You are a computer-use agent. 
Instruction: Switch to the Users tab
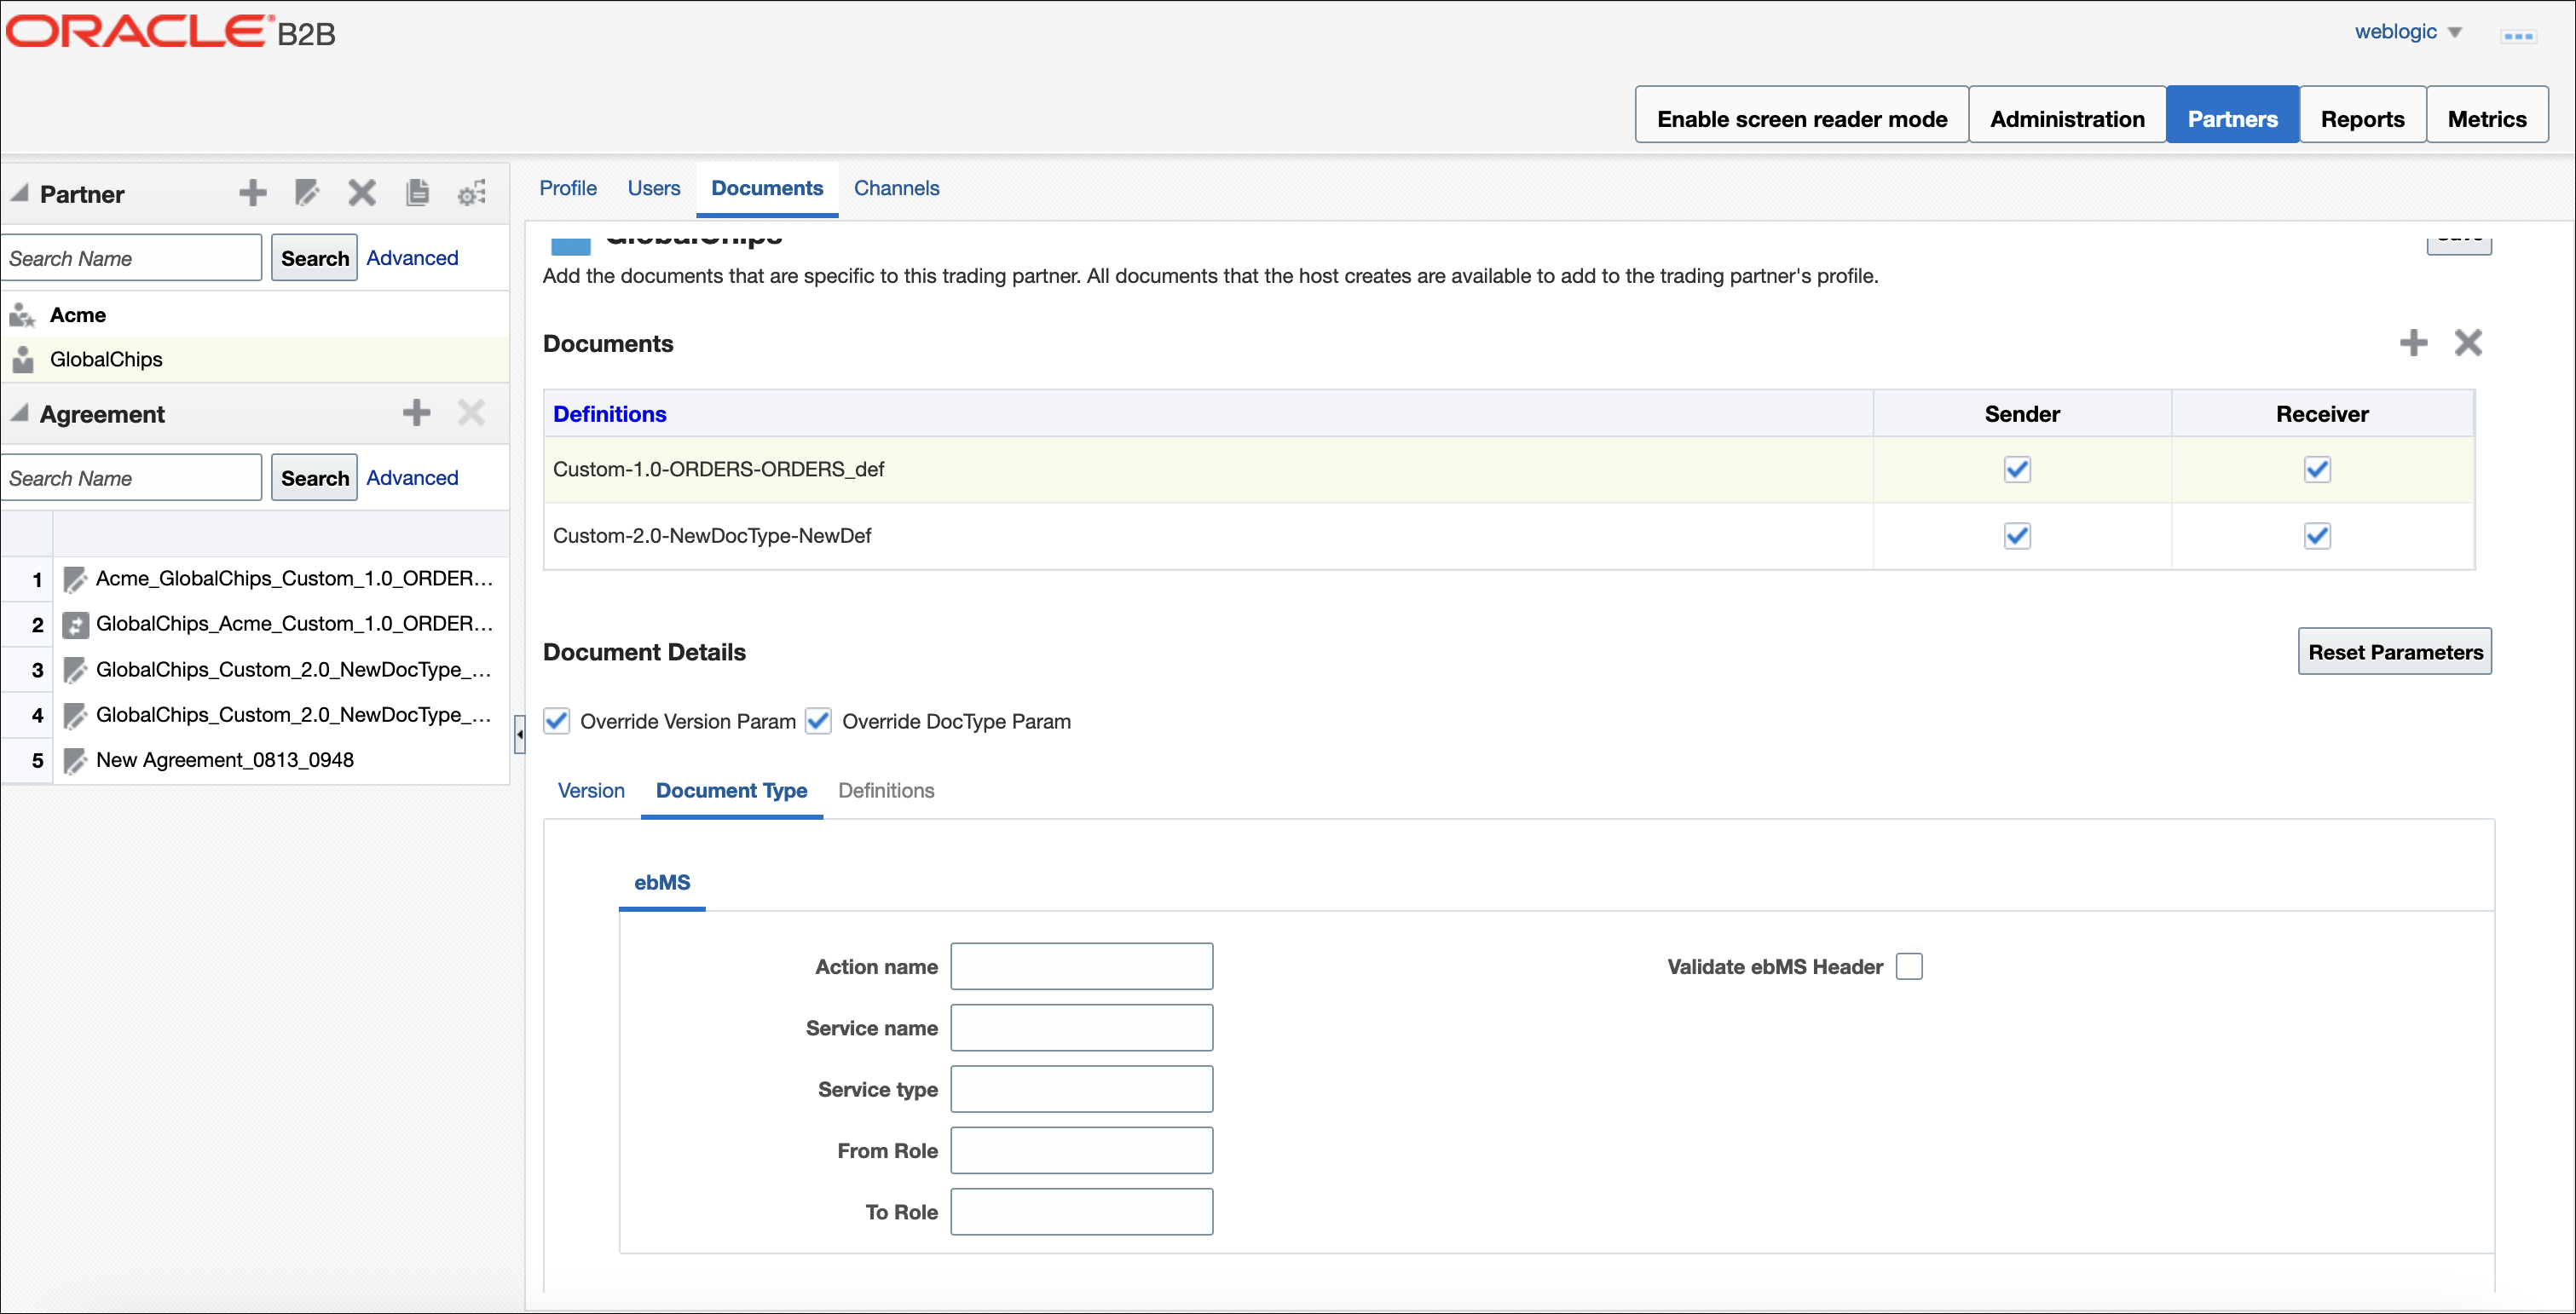(654, 188)
